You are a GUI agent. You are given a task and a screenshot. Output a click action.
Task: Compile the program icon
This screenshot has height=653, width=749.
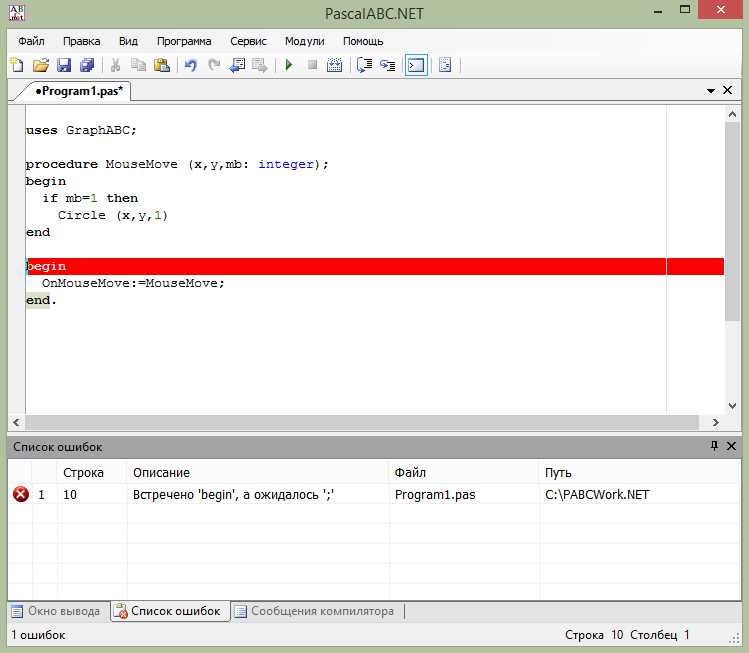[x=334, y=65]
